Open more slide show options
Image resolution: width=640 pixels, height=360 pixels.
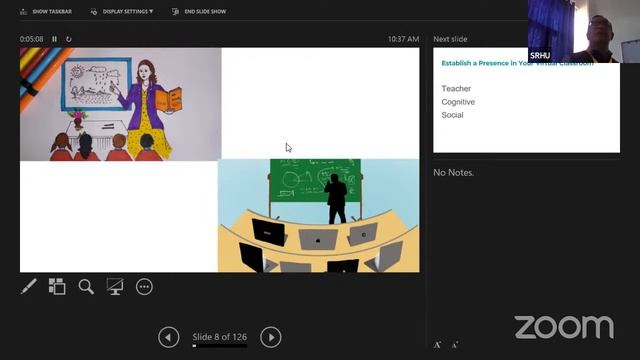pyautogui.click(x=144, y=287)
